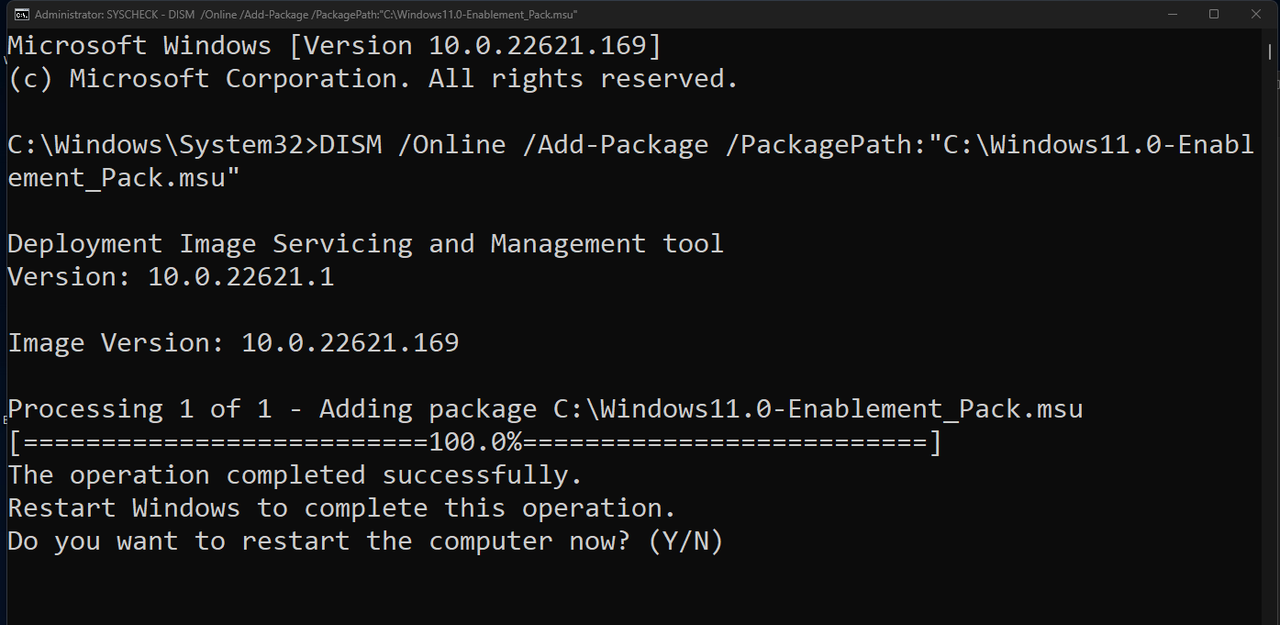Click 'Deployment Image Servicing and Management tool' text
Viewport: 1280px width, 625px height.
365,244
